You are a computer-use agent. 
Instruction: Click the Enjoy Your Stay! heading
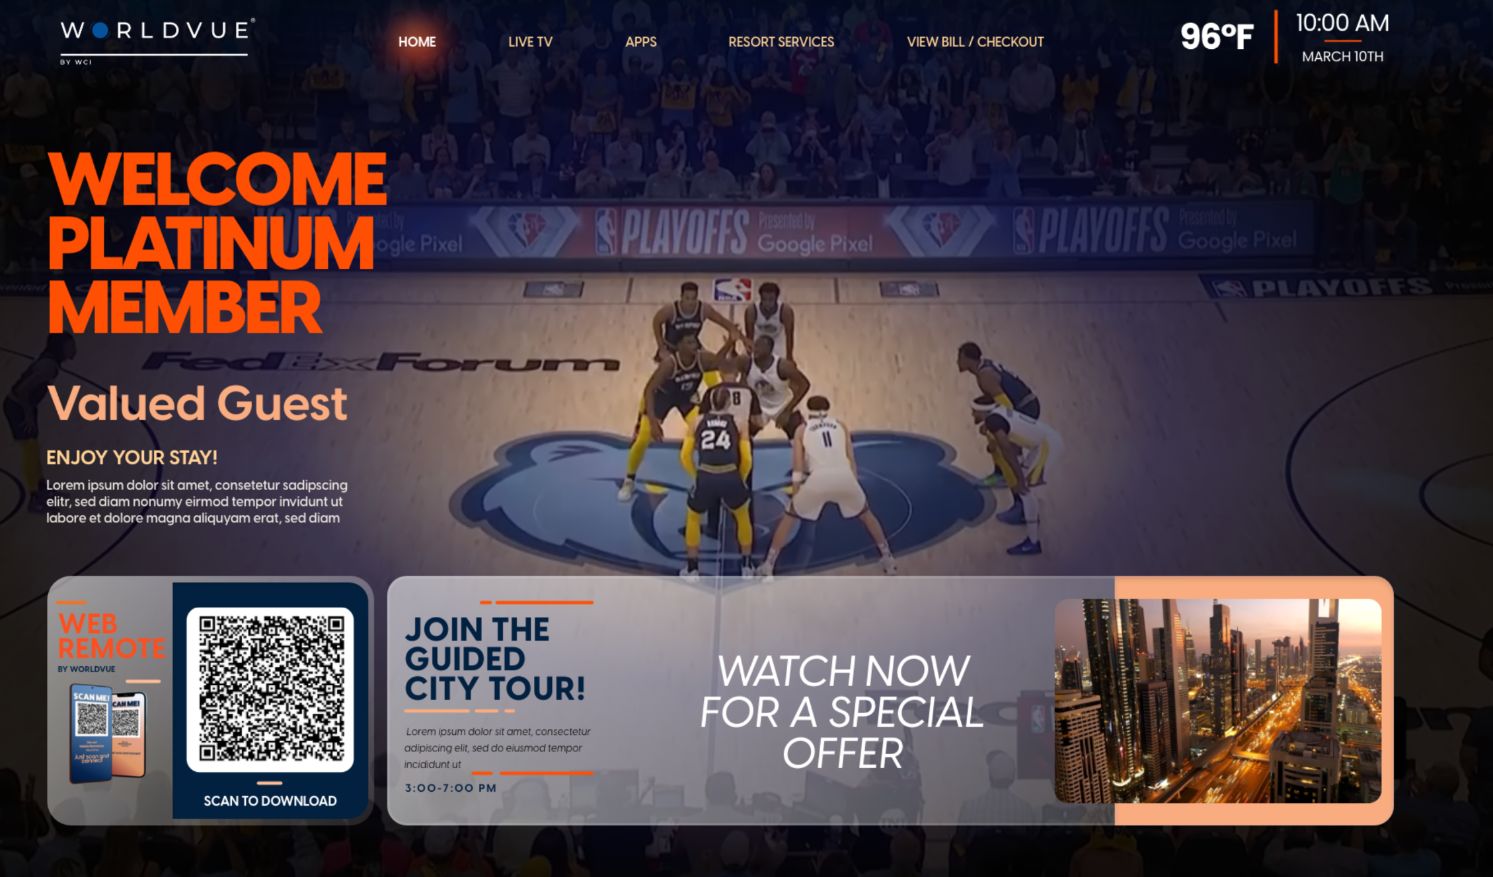click(132, 457)
